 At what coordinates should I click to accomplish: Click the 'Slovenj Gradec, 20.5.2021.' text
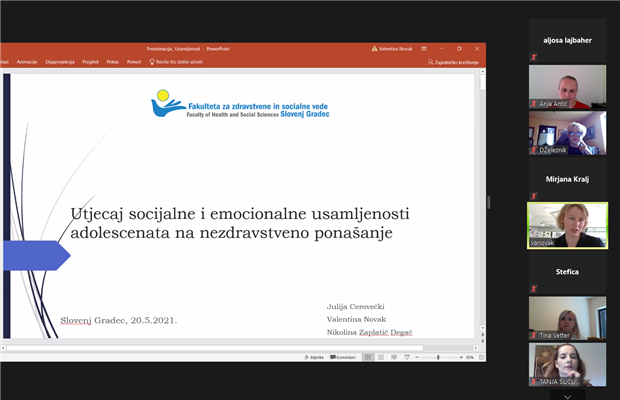click(x=119, y=321)
